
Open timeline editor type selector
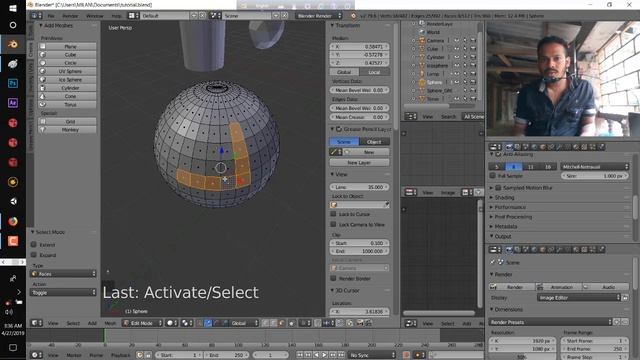click(x=36, y=355)
